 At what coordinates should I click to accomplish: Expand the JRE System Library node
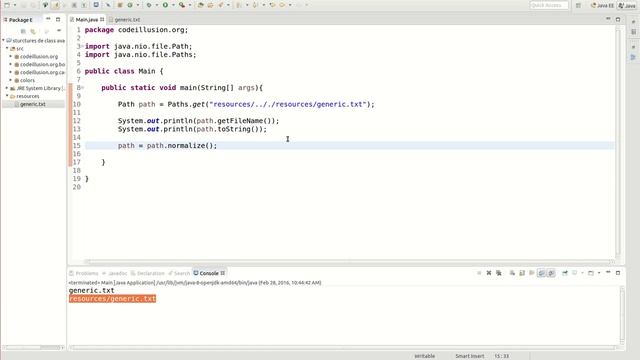7,88
